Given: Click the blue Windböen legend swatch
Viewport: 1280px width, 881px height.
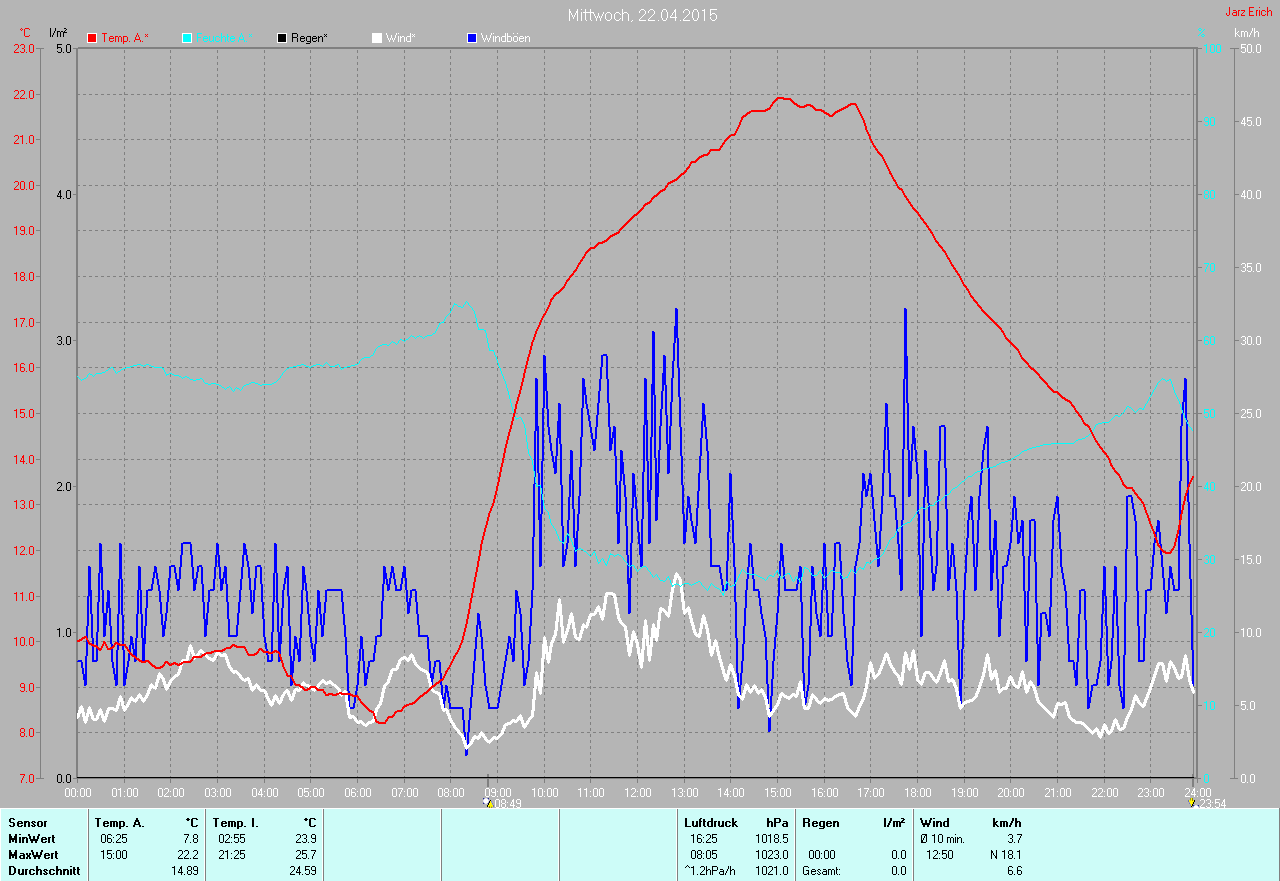Looking at the screenshot, I should pos(472,38).
